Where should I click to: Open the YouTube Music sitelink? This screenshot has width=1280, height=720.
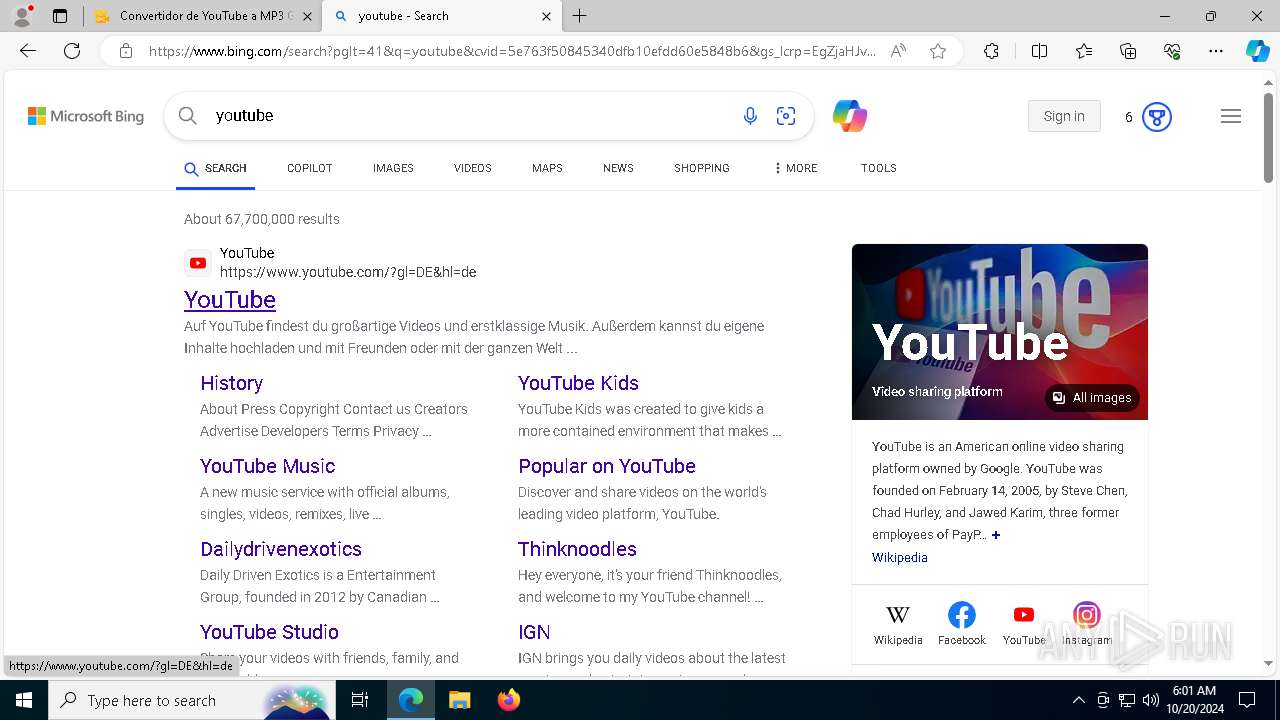tap(267, 466)
